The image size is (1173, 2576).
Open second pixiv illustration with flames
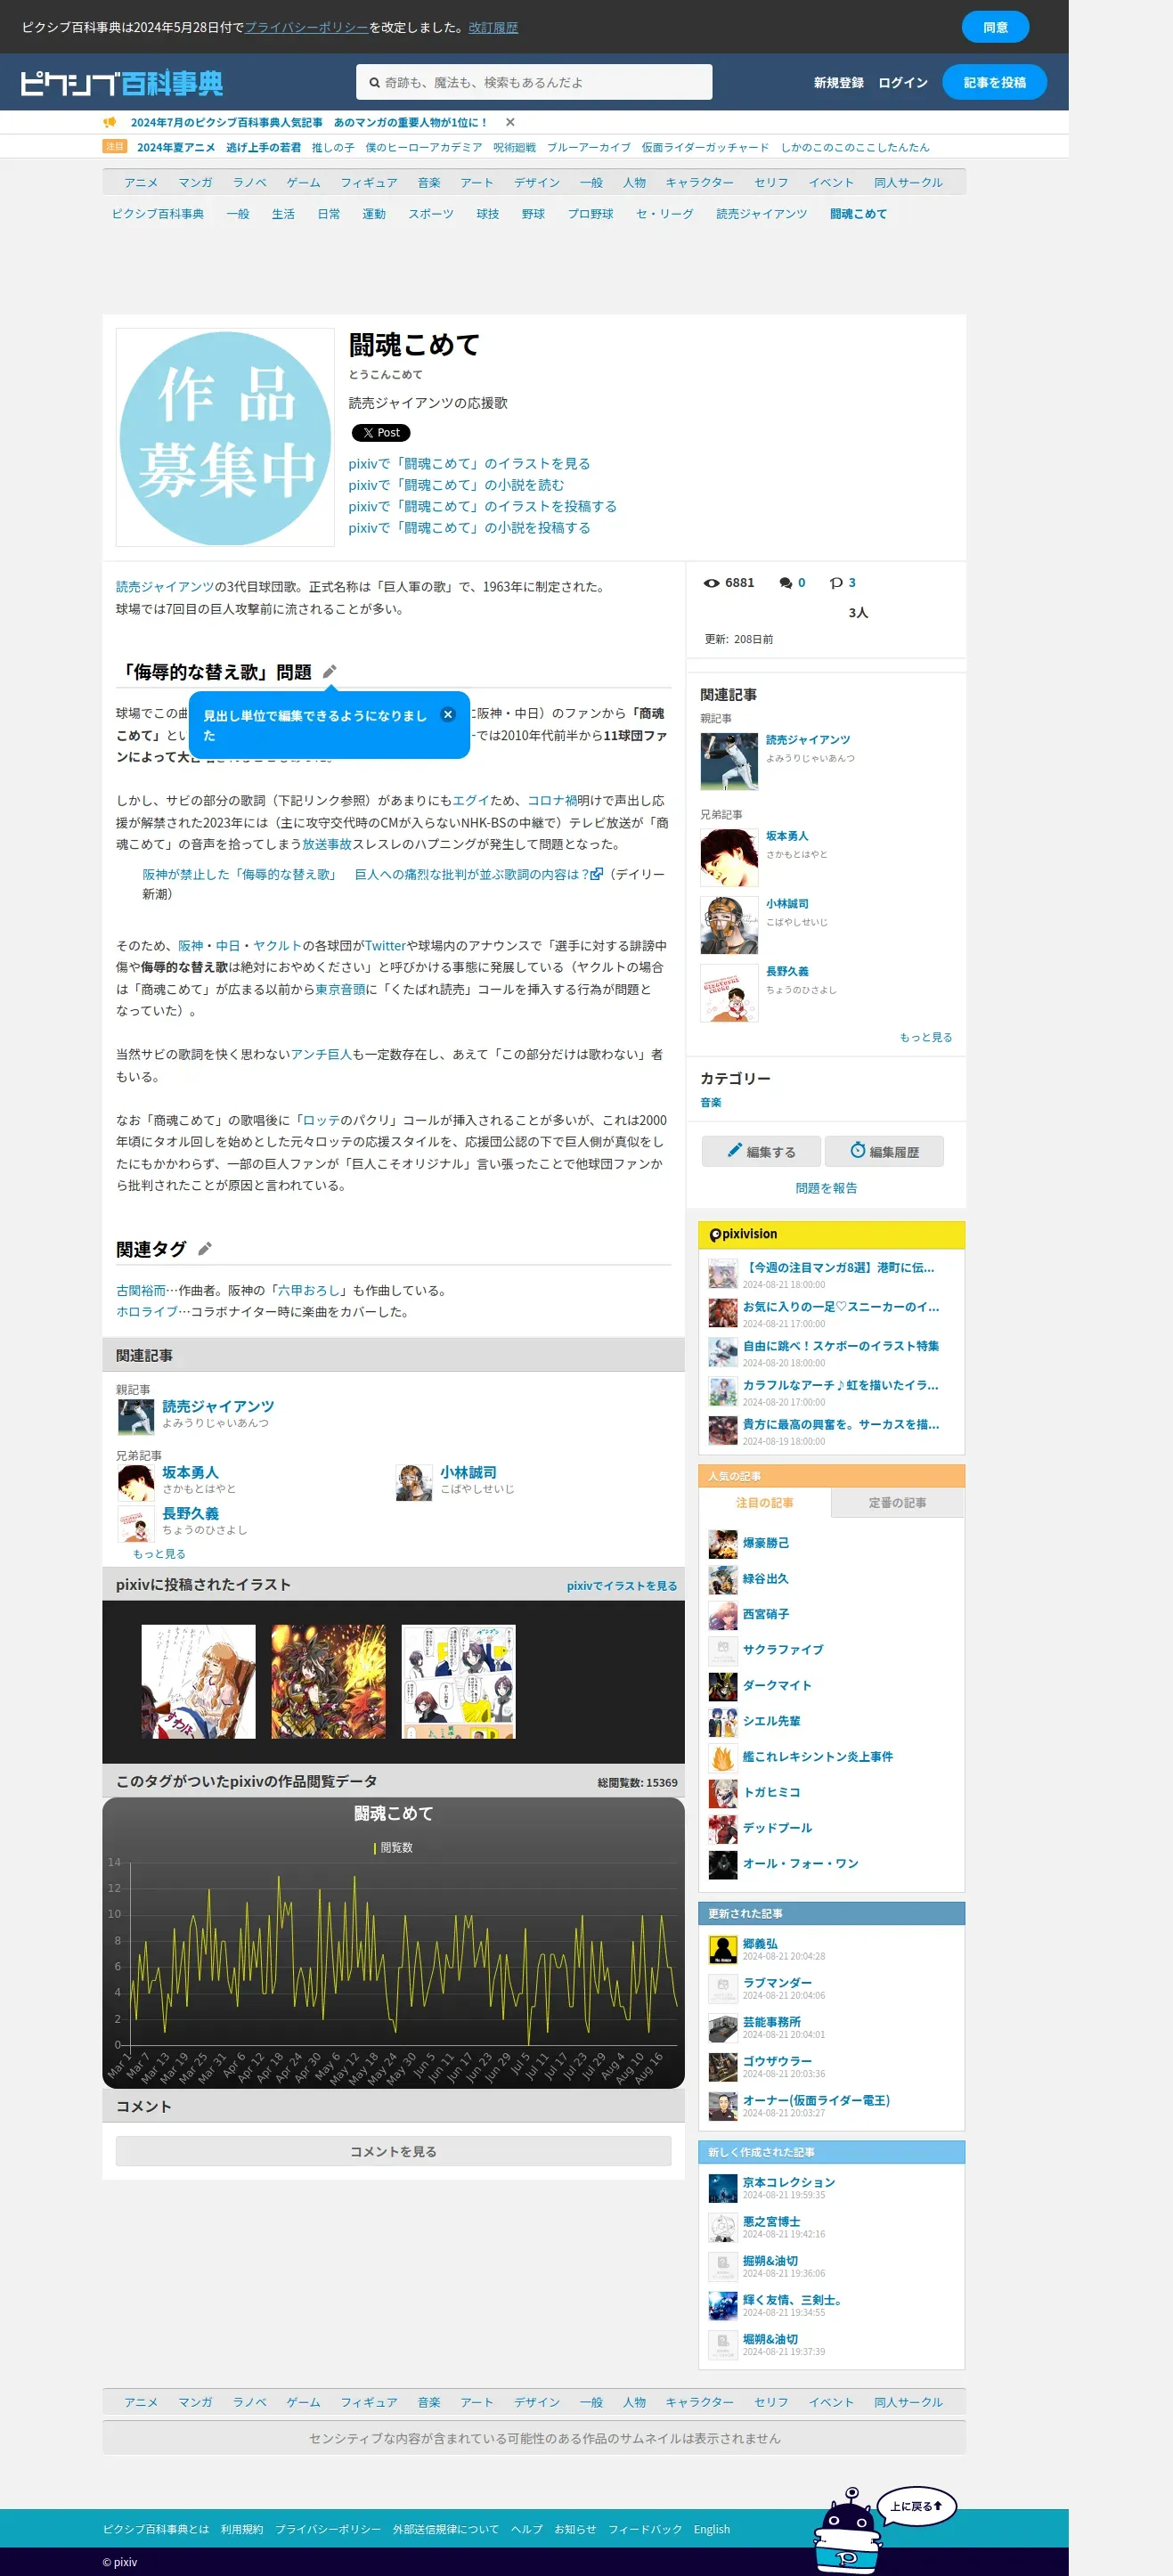click(328, 1681)
